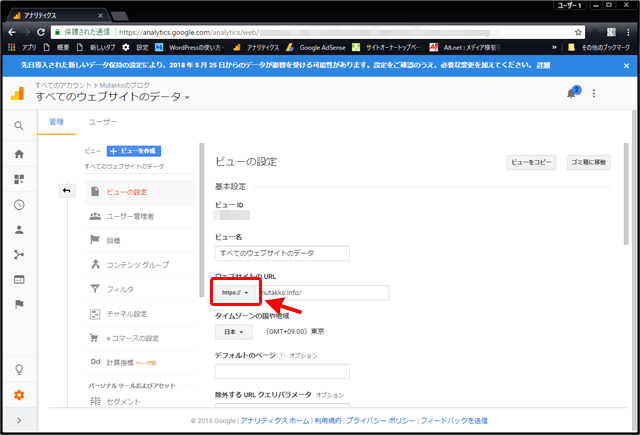Click the ビューをコピー button
Viewport: 640px width, 435px height.
531,162
